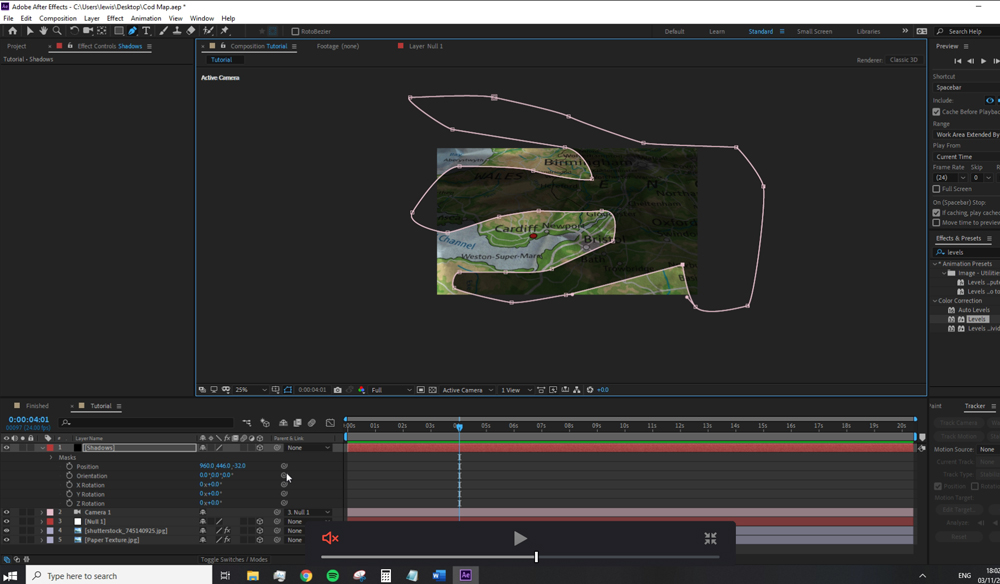Select the Pen tool
1000x584 pixels.
coord(133,31)
